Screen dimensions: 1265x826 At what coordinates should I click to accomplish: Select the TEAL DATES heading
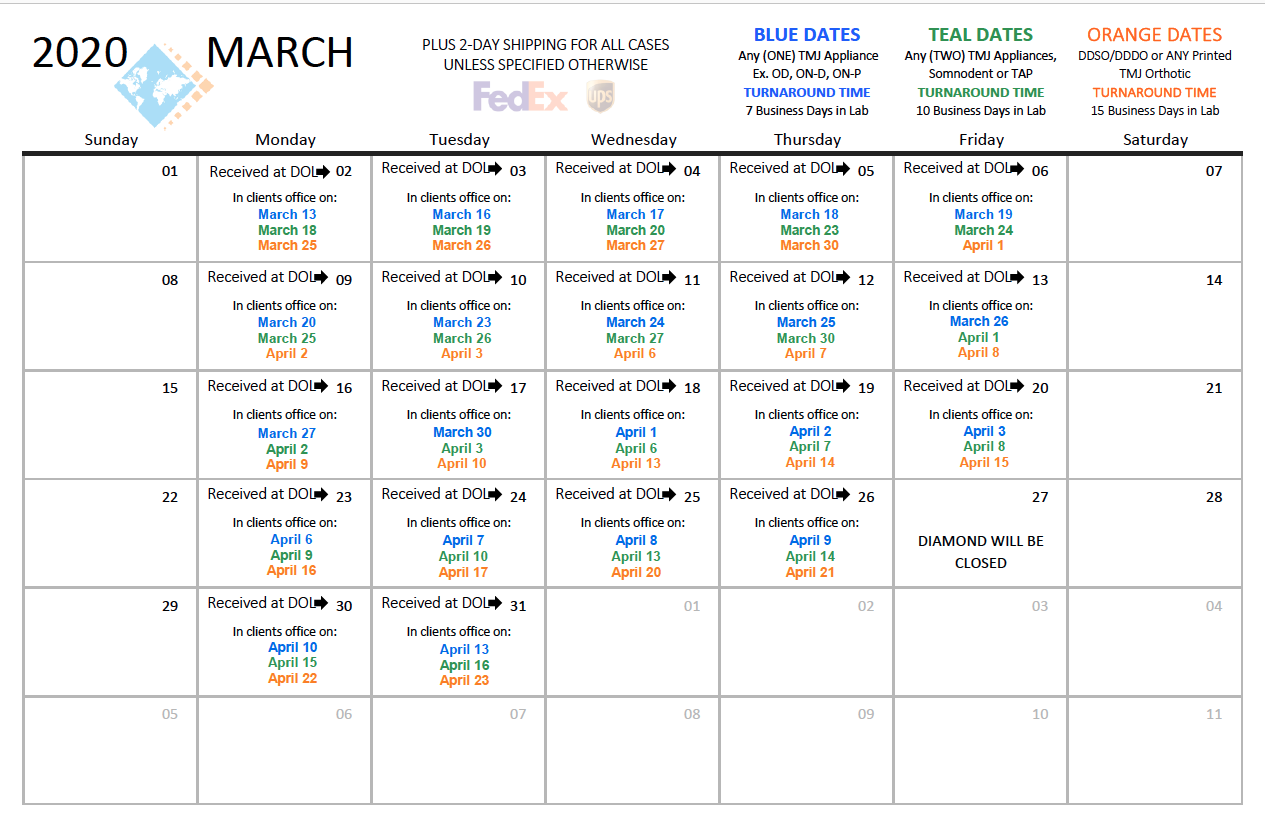[x=981, y=35]
